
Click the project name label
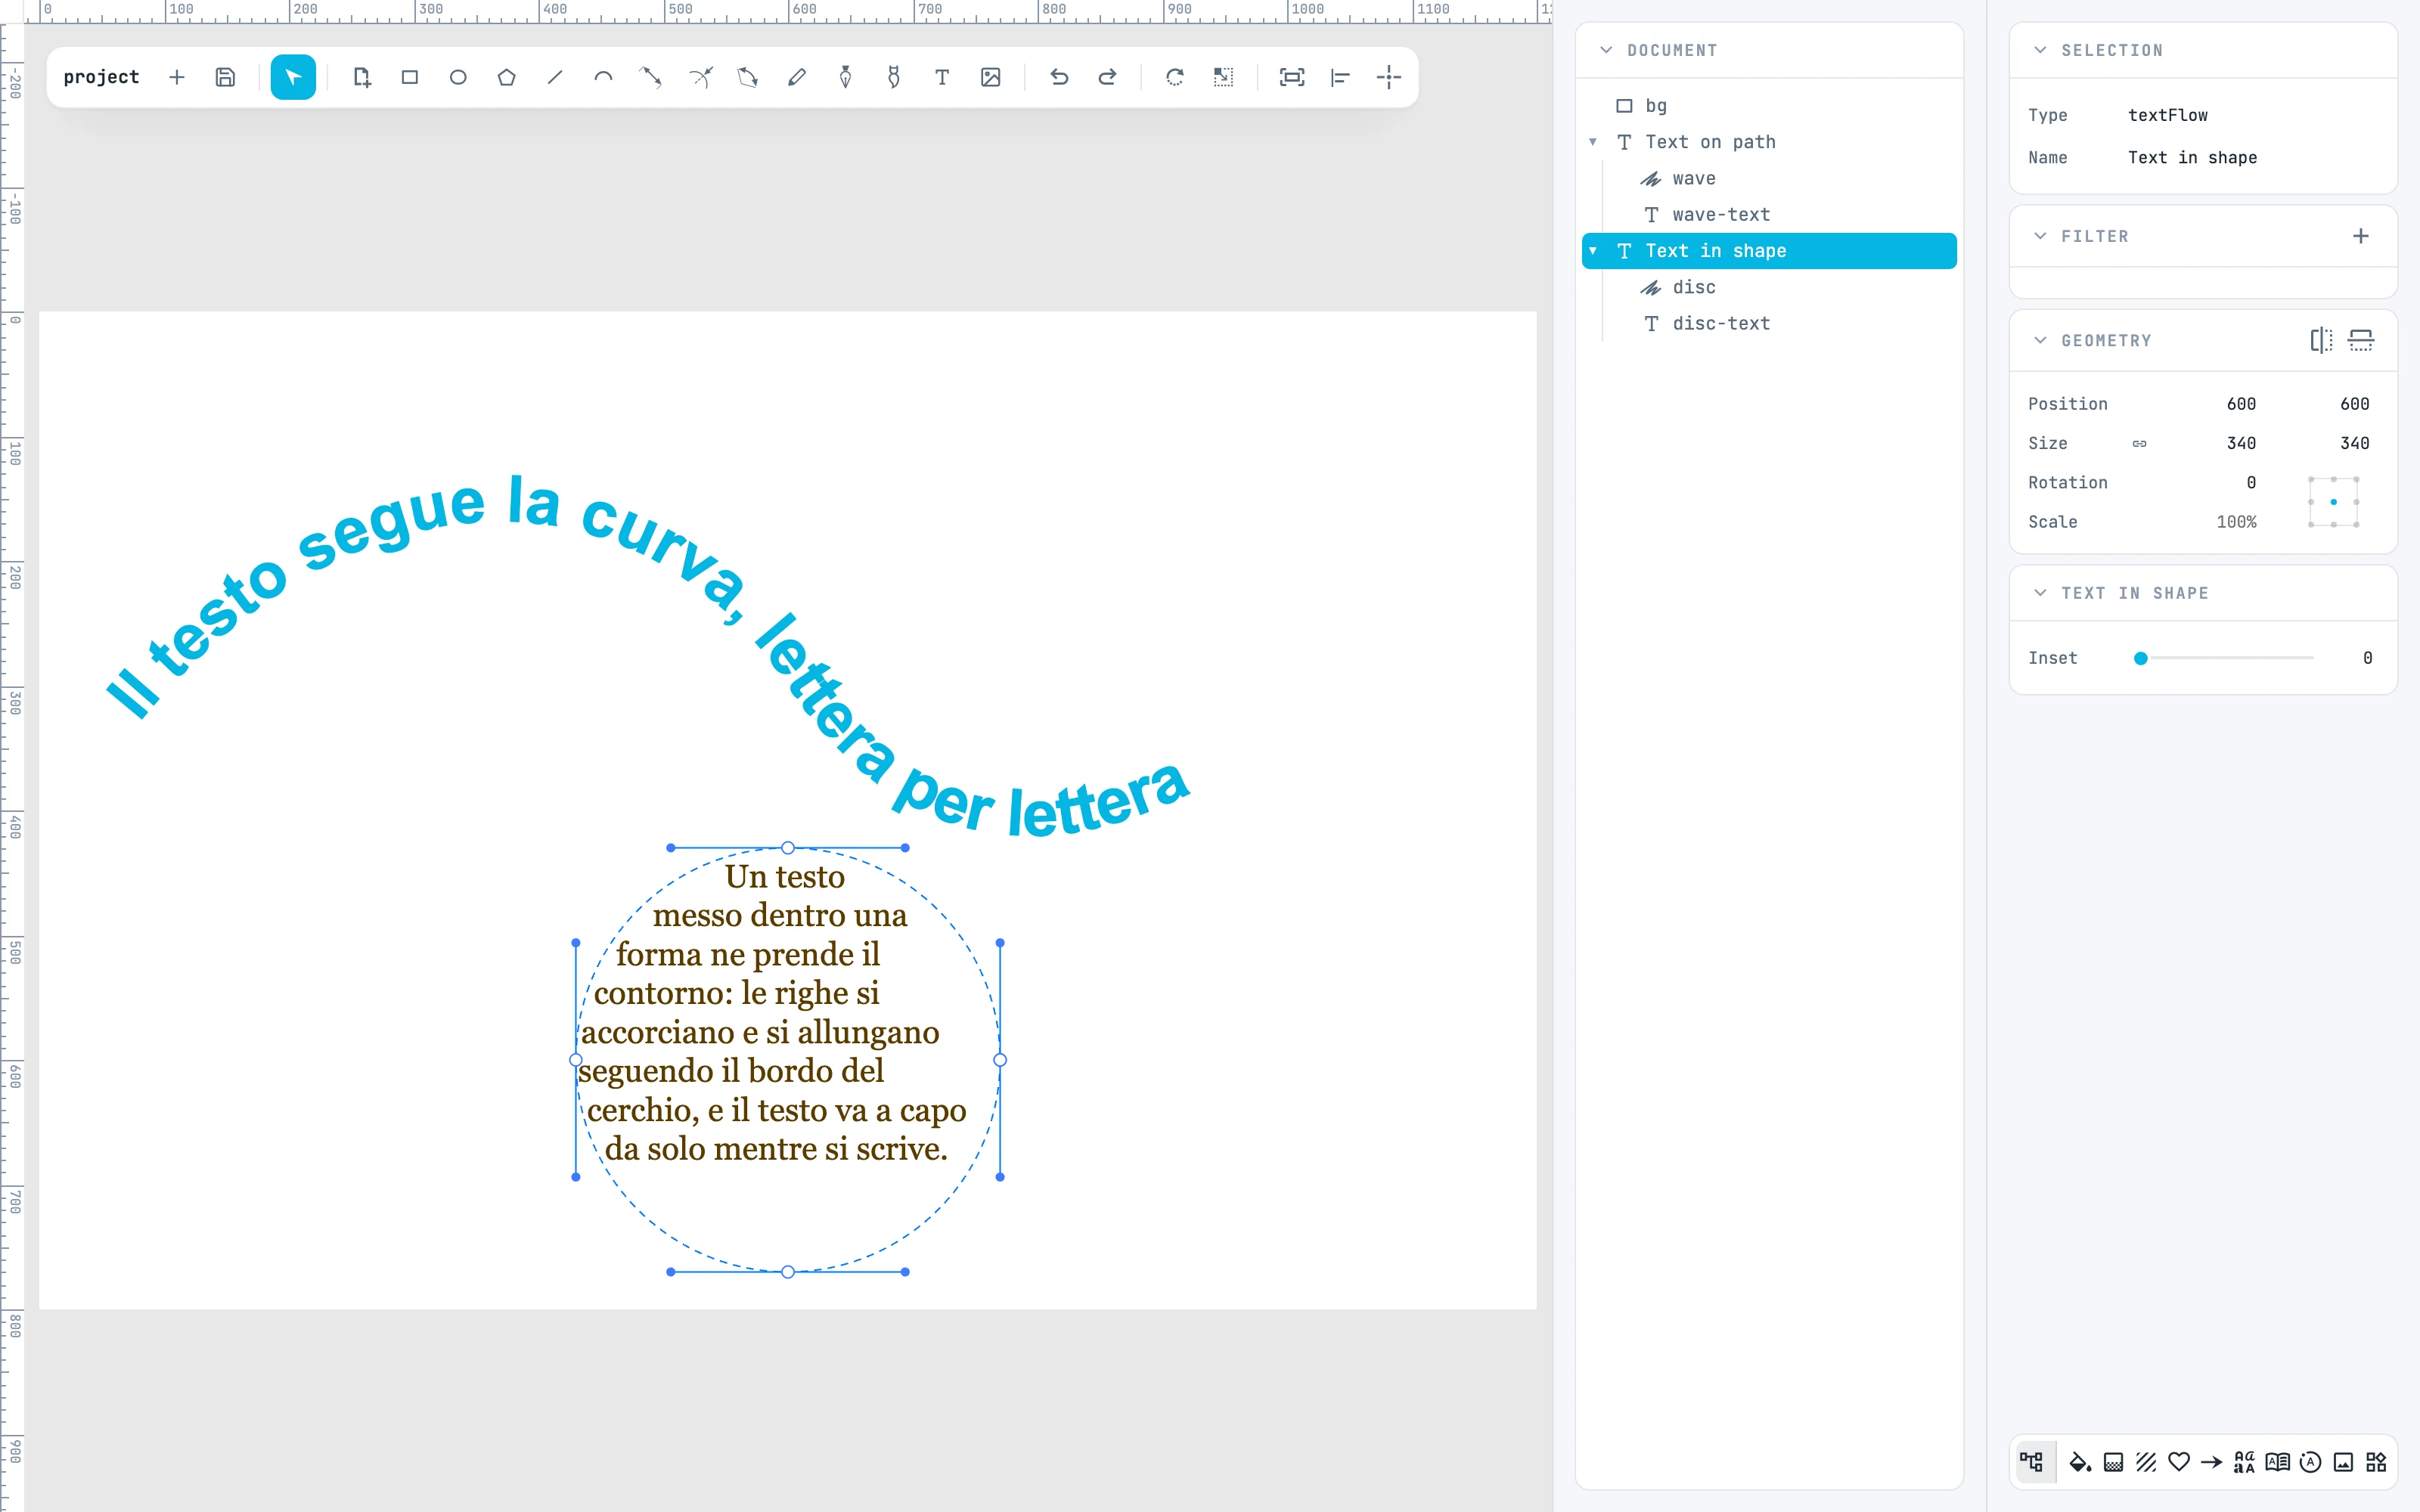101,77
